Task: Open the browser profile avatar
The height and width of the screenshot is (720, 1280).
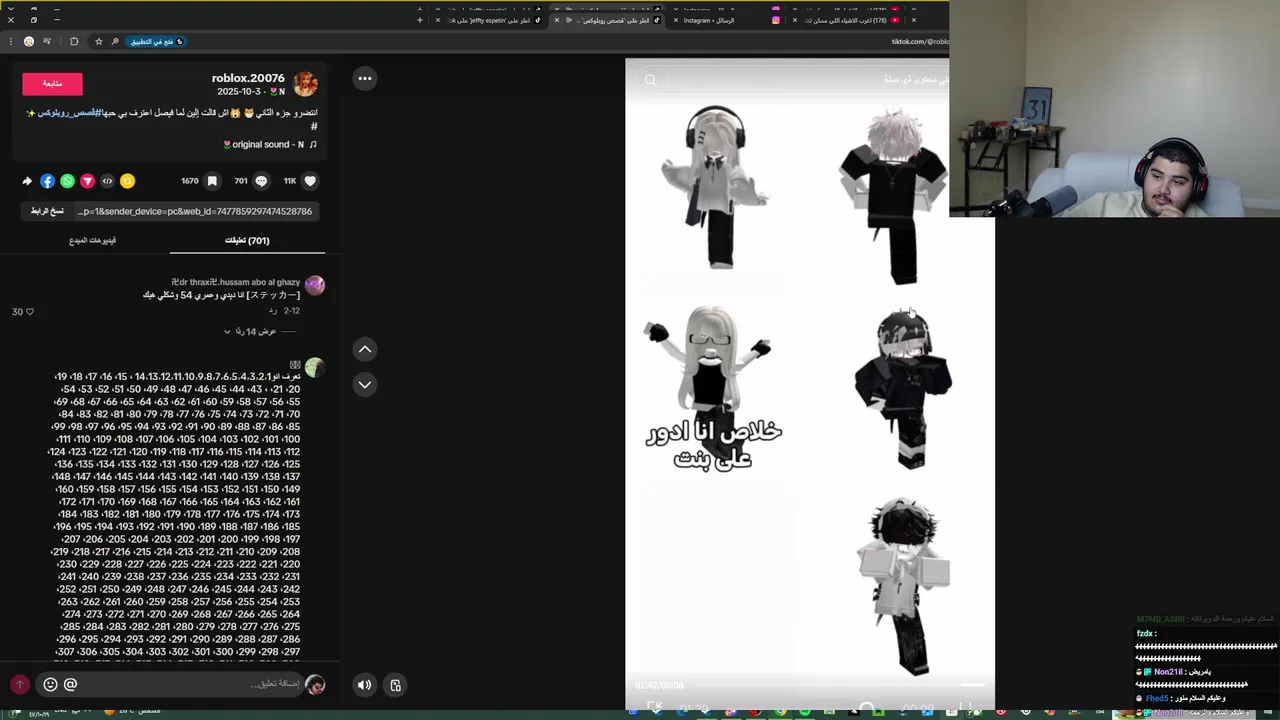Action: pyautogui.click(x=29, y=41)
